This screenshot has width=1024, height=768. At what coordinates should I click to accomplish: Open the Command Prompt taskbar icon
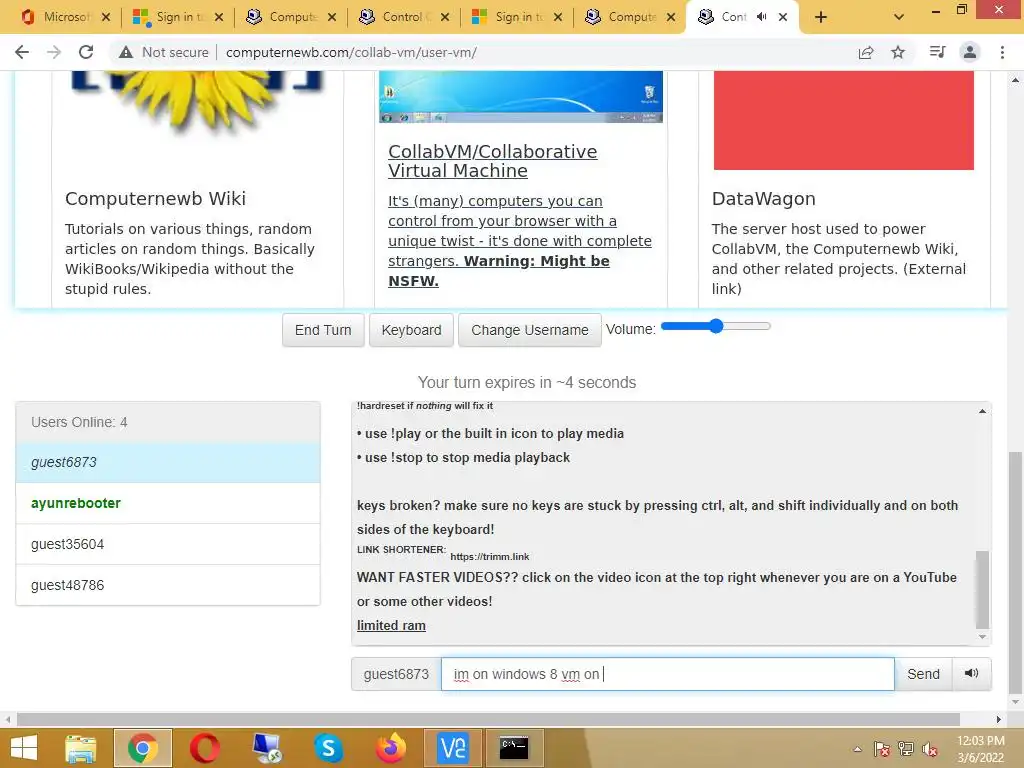(515, 748)
